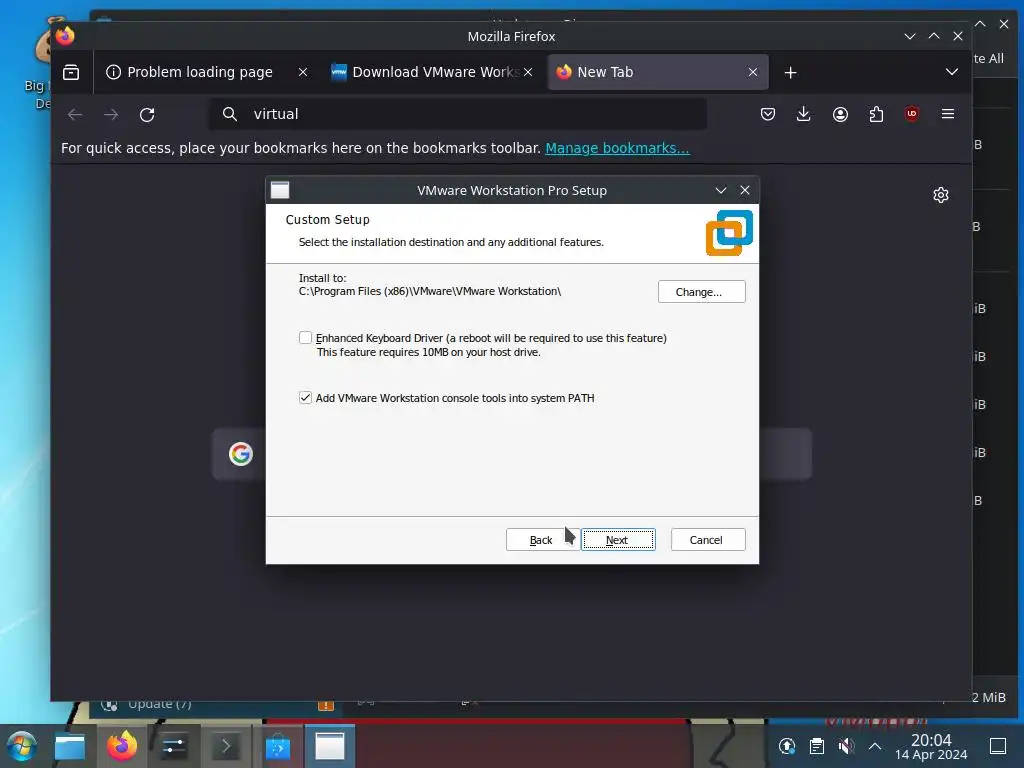Click the Firefox forward arrow

[x=111, y=115]
